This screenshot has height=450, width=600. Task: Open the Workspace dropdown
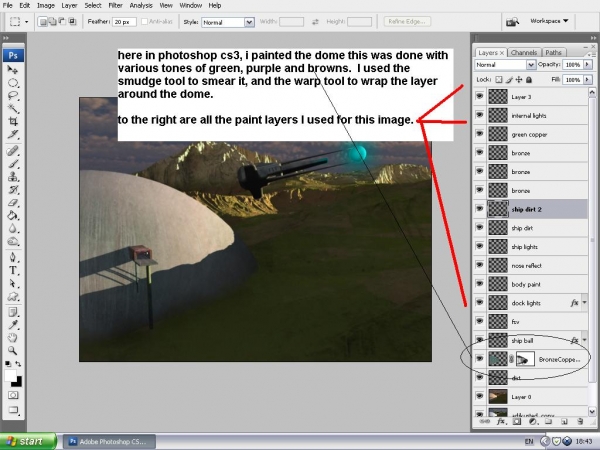pyautogui.click(x=549, y=21)
